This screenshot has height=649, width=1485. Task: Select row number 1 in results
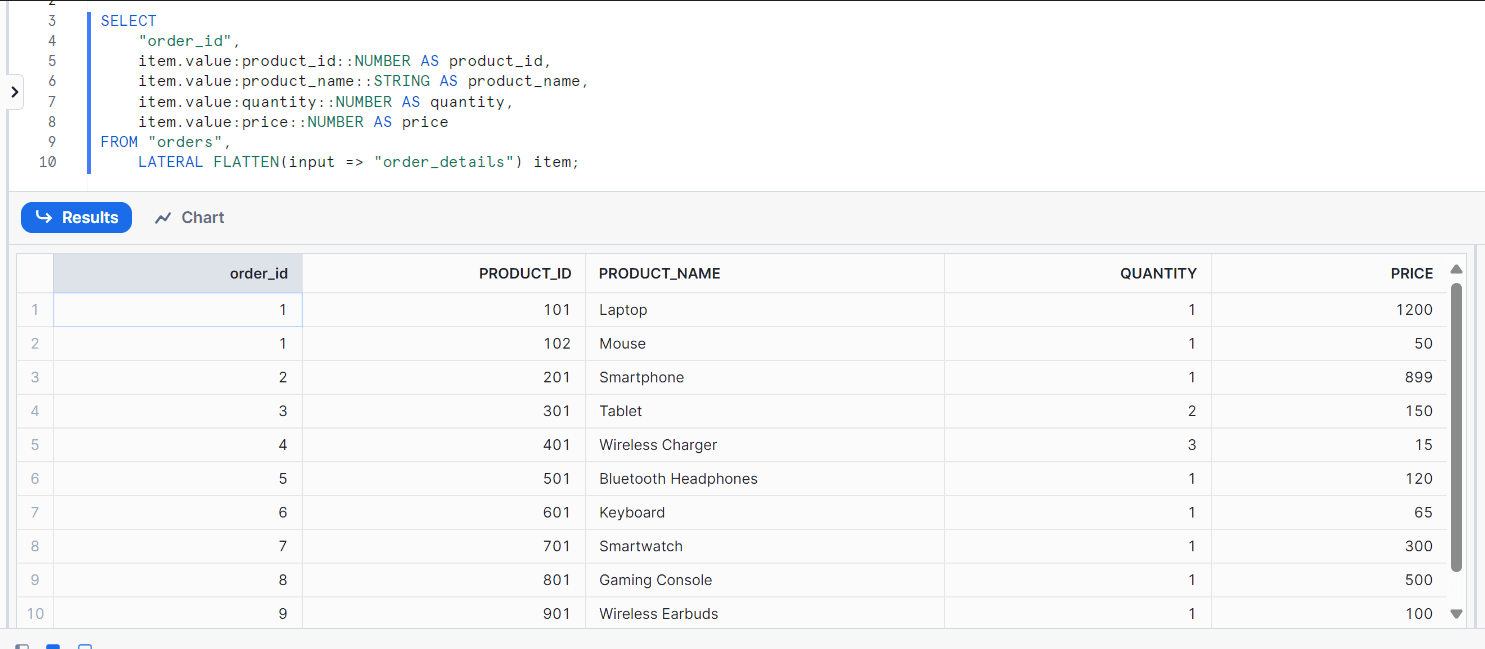point(35,310)
